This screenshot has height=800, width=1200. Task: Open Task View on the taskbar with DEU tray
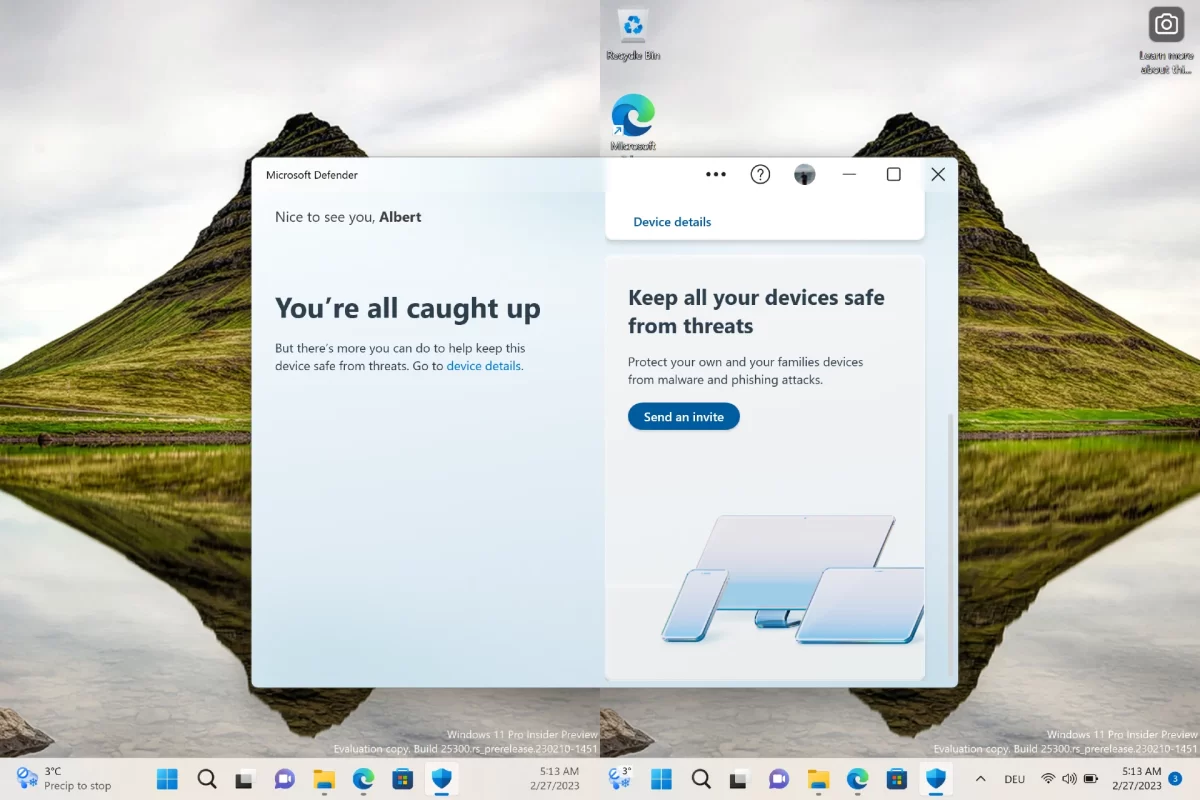pyautogui.click(x=740, y=779)
